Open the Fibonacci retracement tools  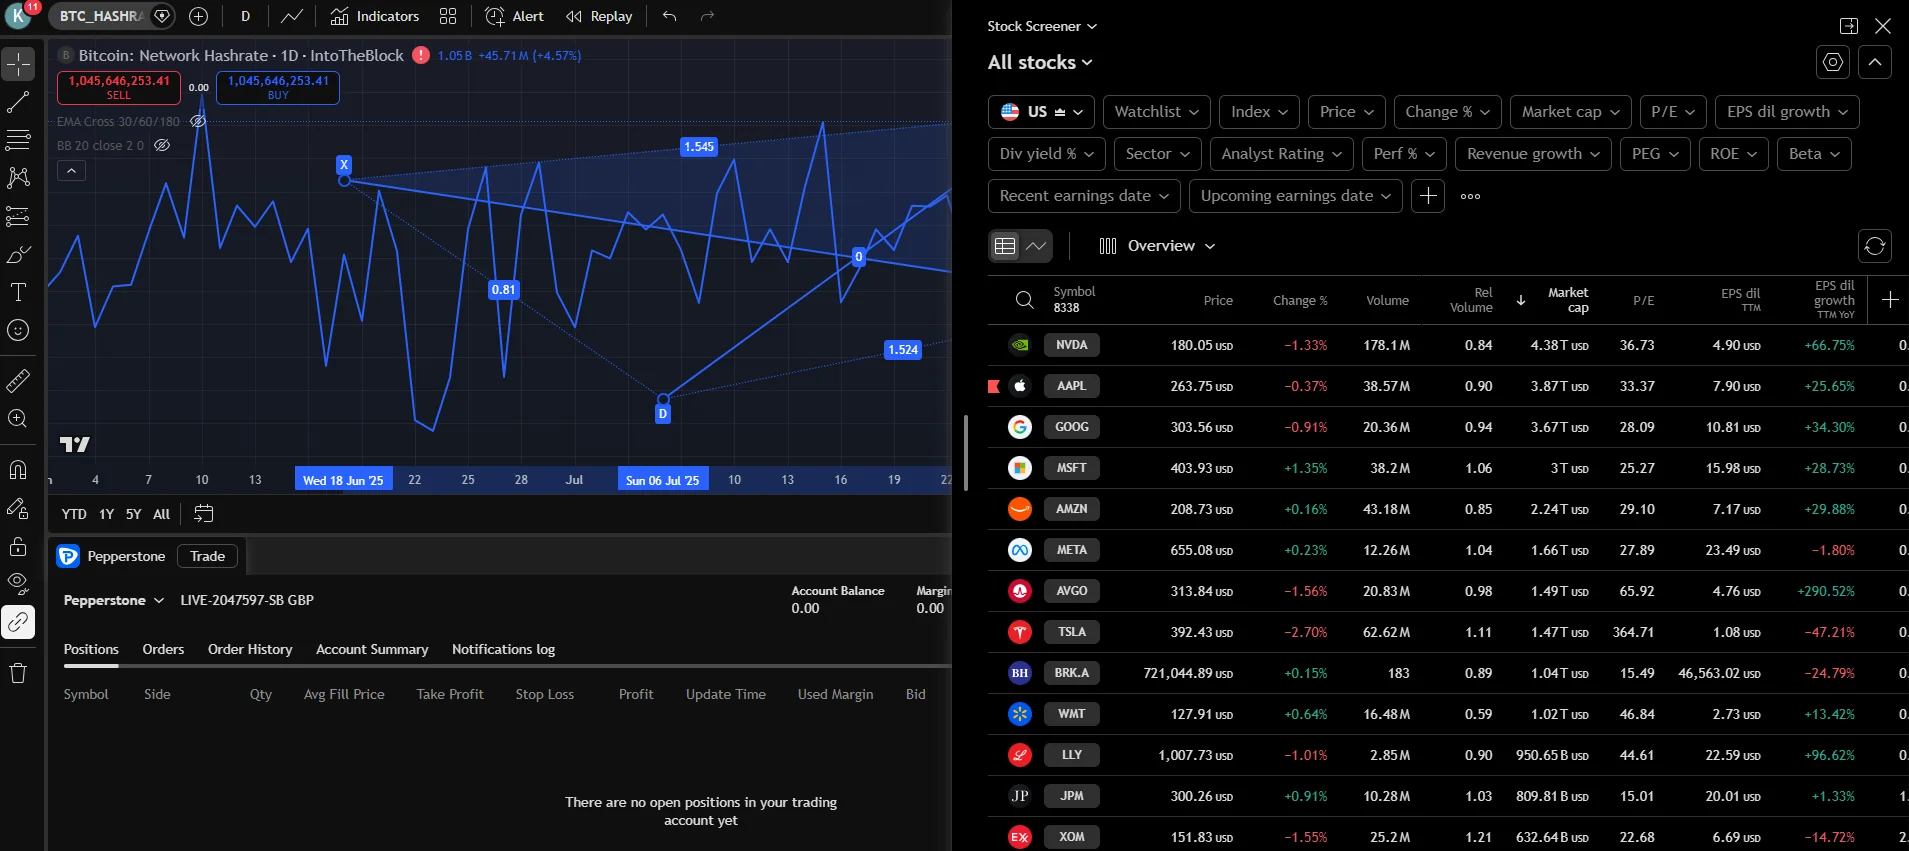(18, 140)
